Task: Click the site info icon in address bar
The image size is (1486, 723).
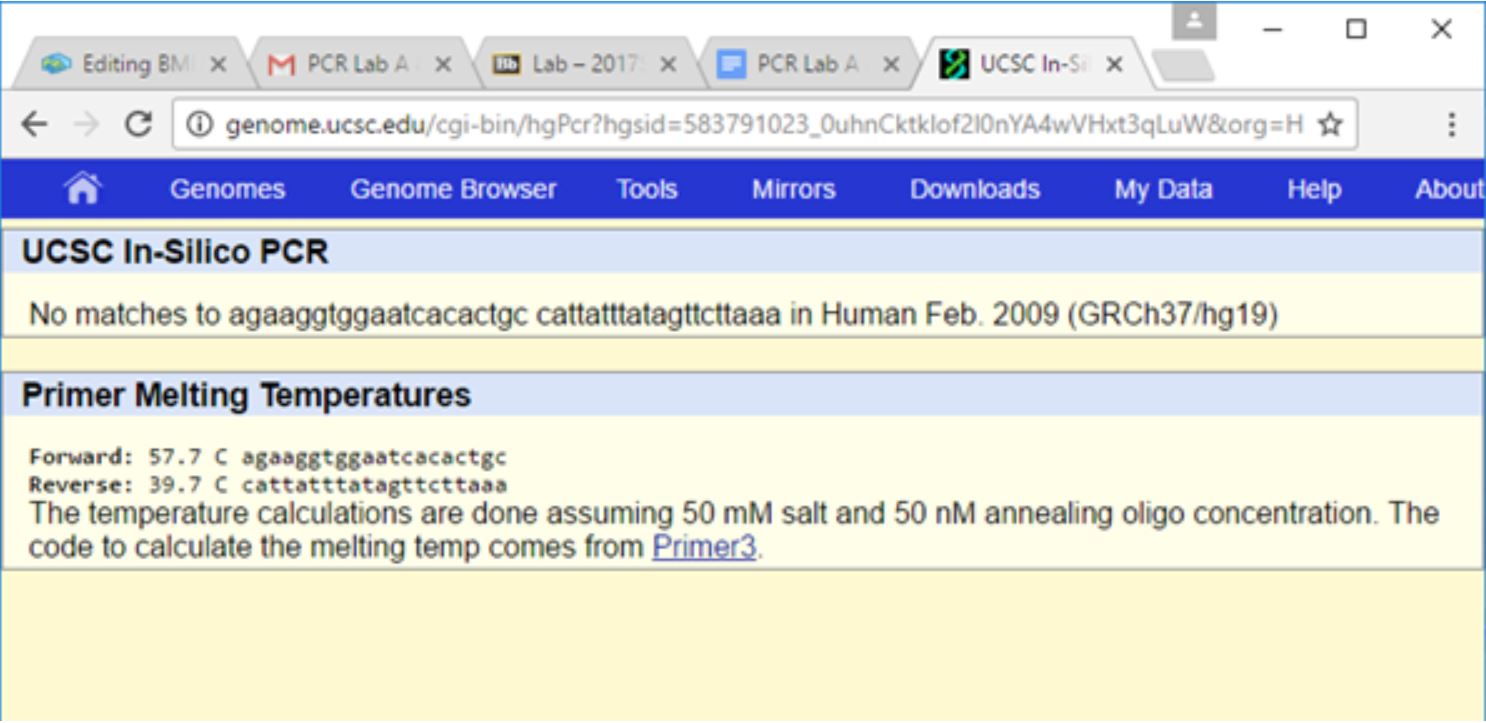Action: pyautogui.click(x=200, y=125)
